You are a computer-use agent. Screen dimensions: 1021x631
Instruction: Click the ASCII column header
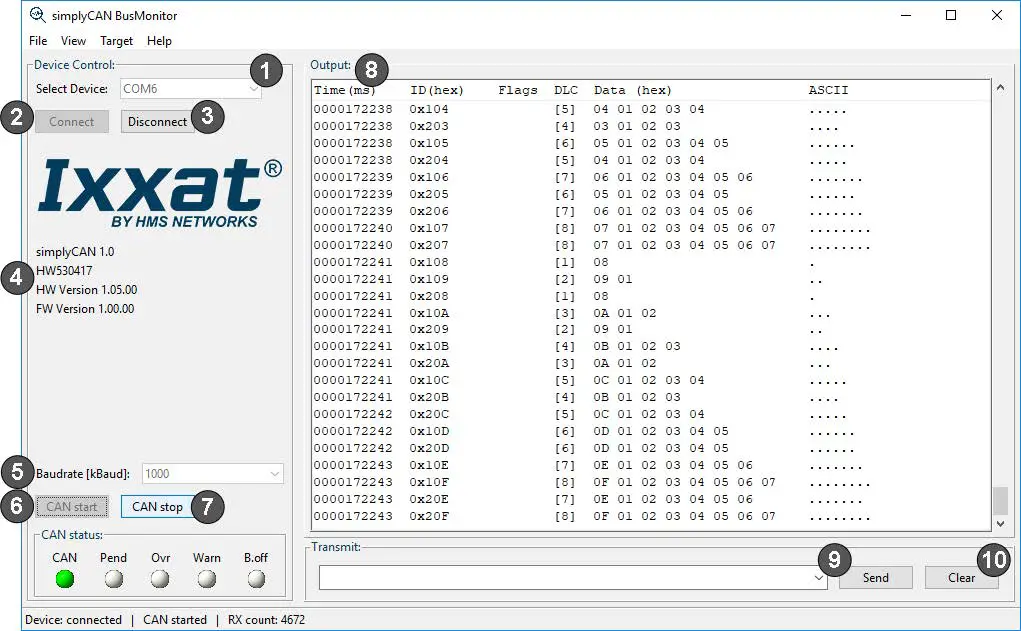click(828, 90)
